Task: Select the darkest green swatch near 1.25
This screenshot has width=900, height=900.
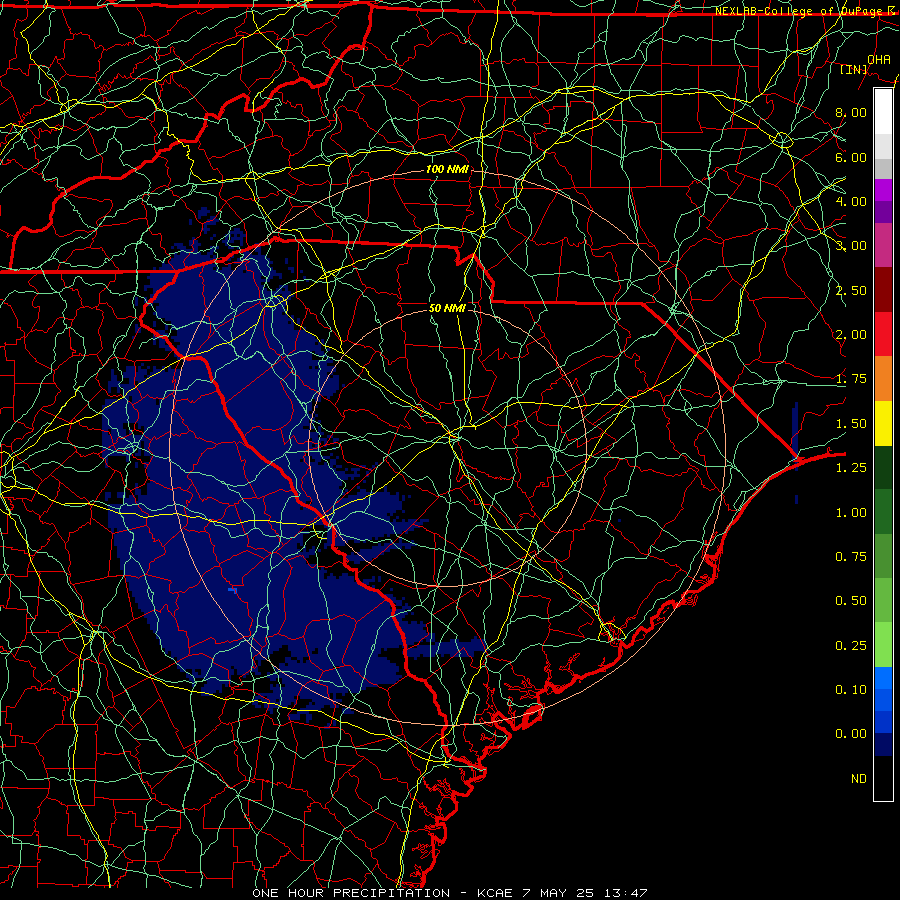Action: point(883,467)
